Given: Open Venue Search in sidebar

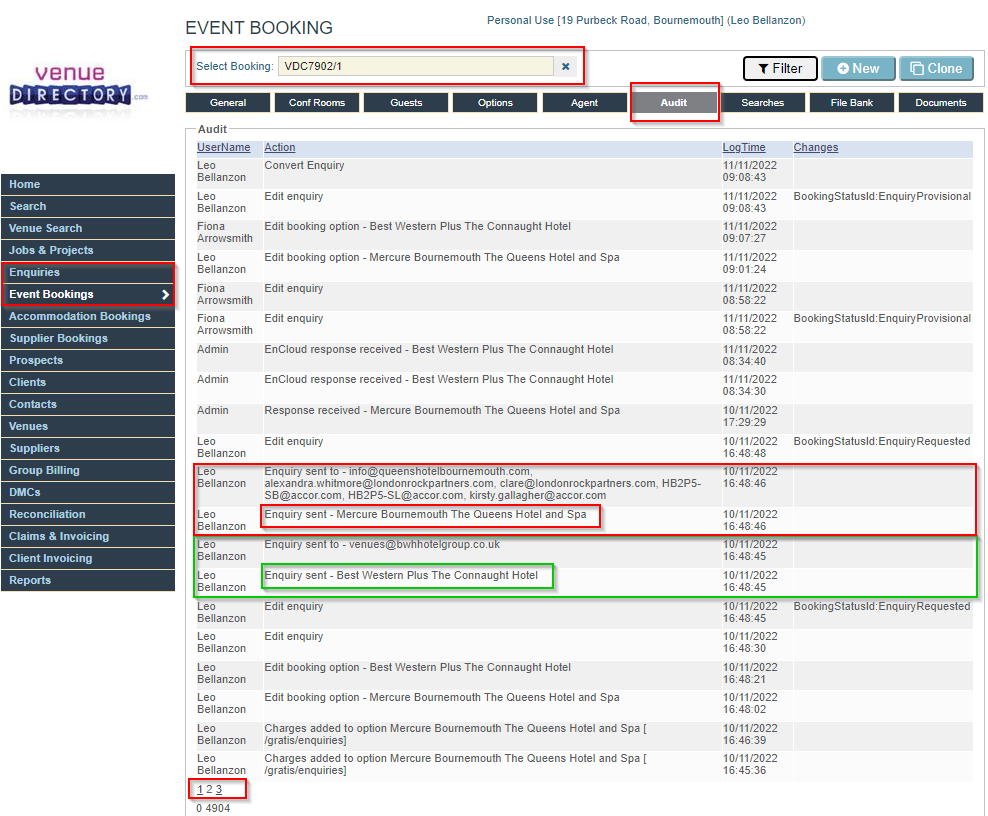Looking at the screenshot, I should [88, 229].
